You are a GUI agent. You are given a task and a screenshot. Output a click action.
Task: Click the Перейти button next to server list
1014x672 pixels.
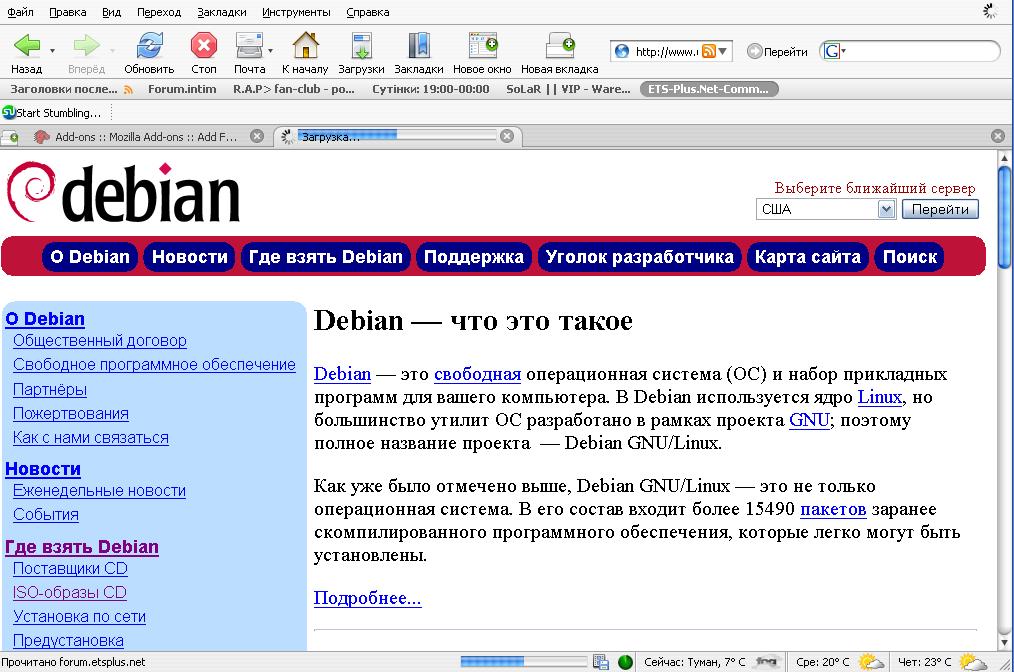click(940, 209)
